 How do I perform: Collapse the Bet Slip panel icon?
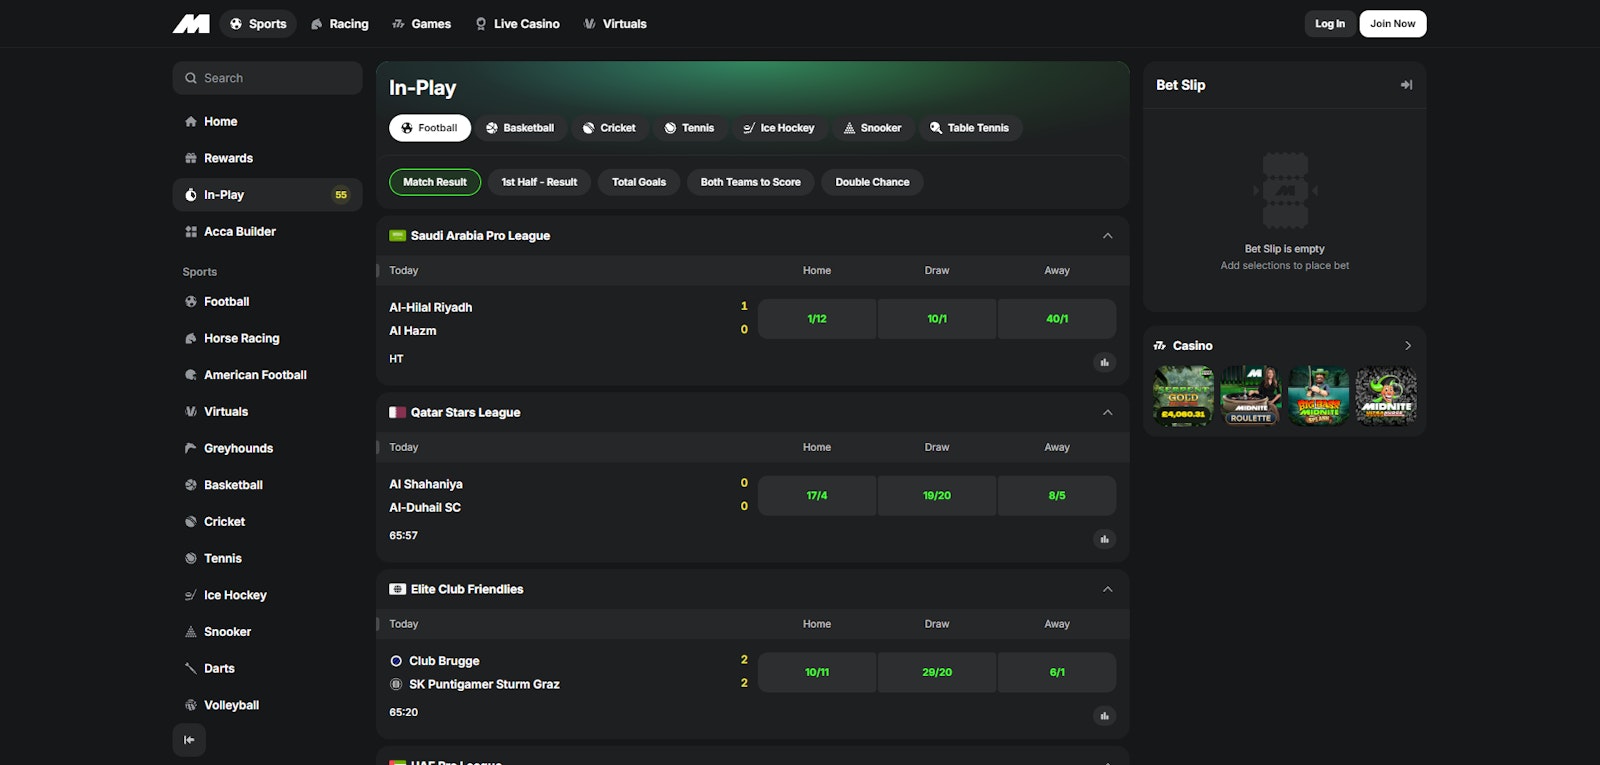[1406, 85]
